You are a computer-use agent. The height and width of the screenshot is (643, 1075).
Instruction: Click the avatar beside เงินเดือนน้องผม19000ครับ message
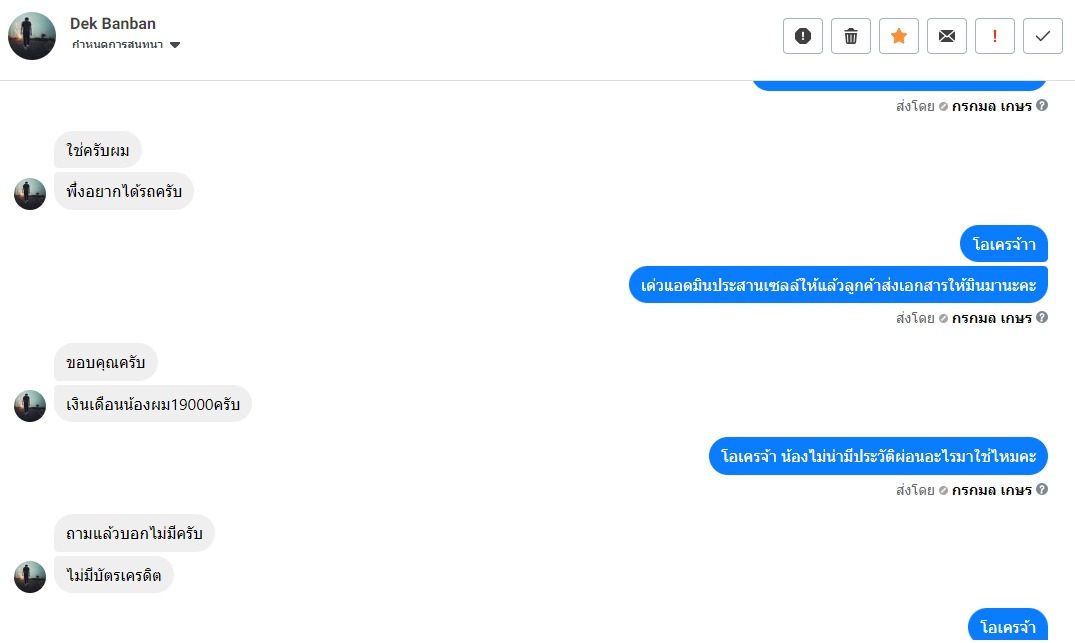click(x=30, y=406)
